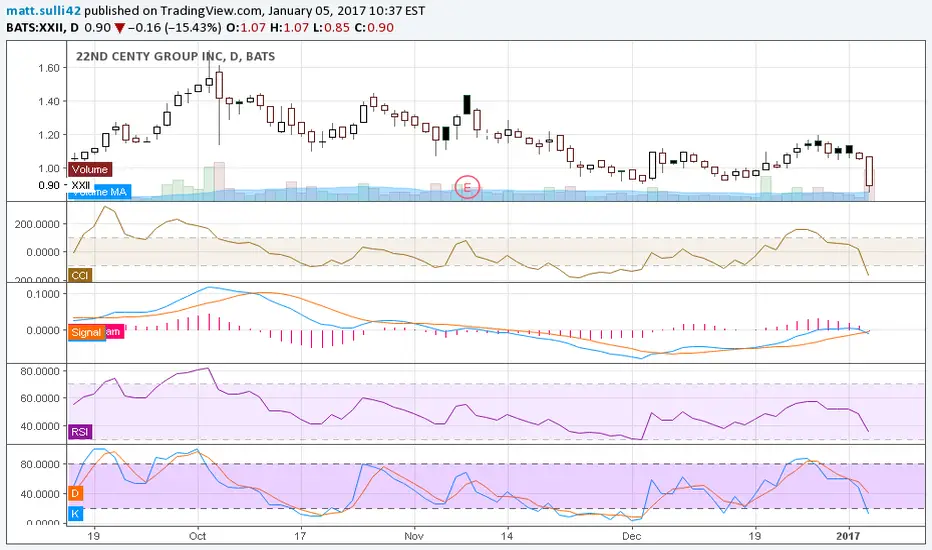Select the blue K stochastic label
The width and height of the screenshot is (932, 550).
75,514
